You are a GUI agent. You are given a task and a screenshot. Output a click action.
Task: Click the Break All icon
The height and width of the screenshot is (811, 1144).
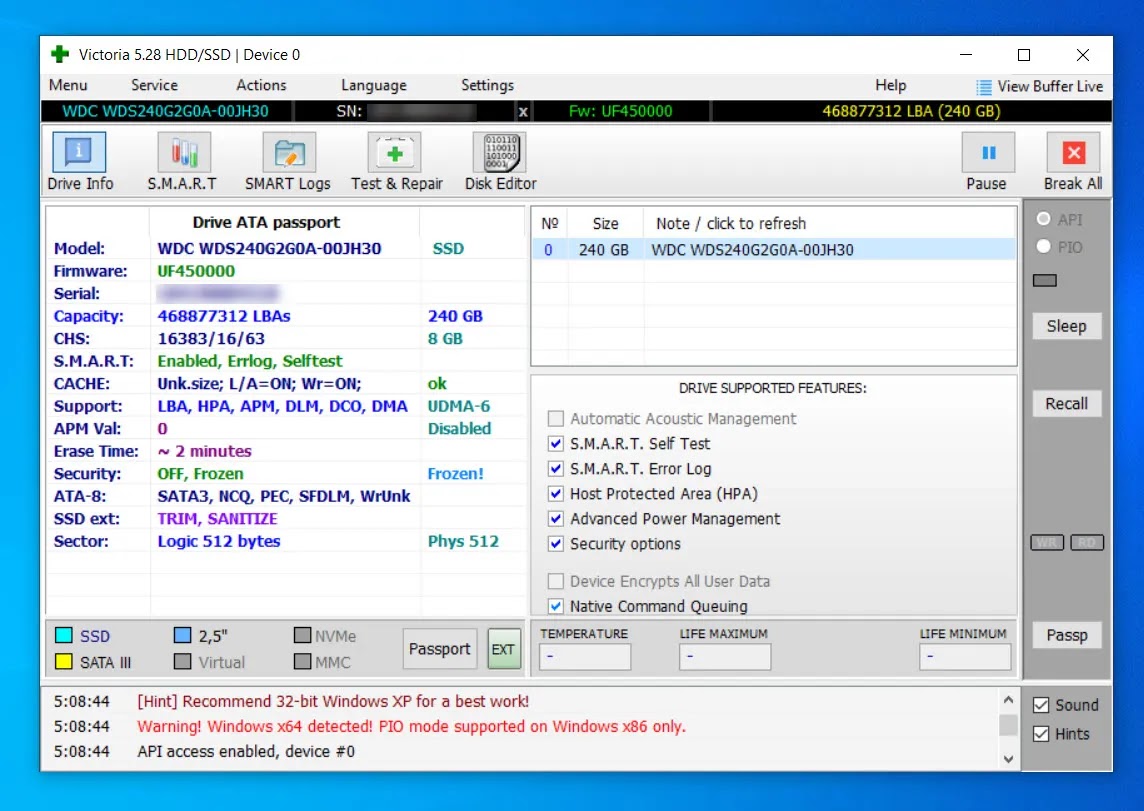click(x=1073, y=152)
